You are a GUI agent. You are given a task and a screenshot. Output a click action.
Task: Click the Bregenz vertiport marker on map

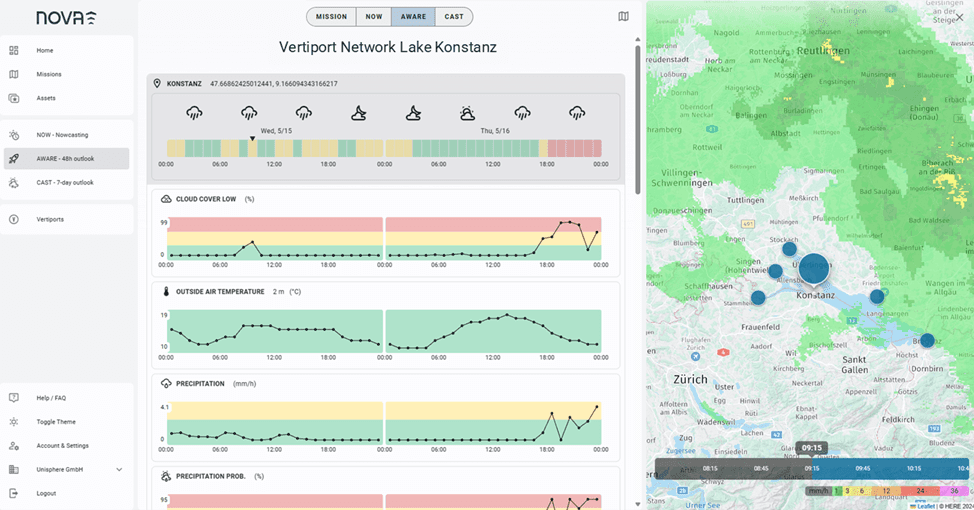click(x=927, y=340)
